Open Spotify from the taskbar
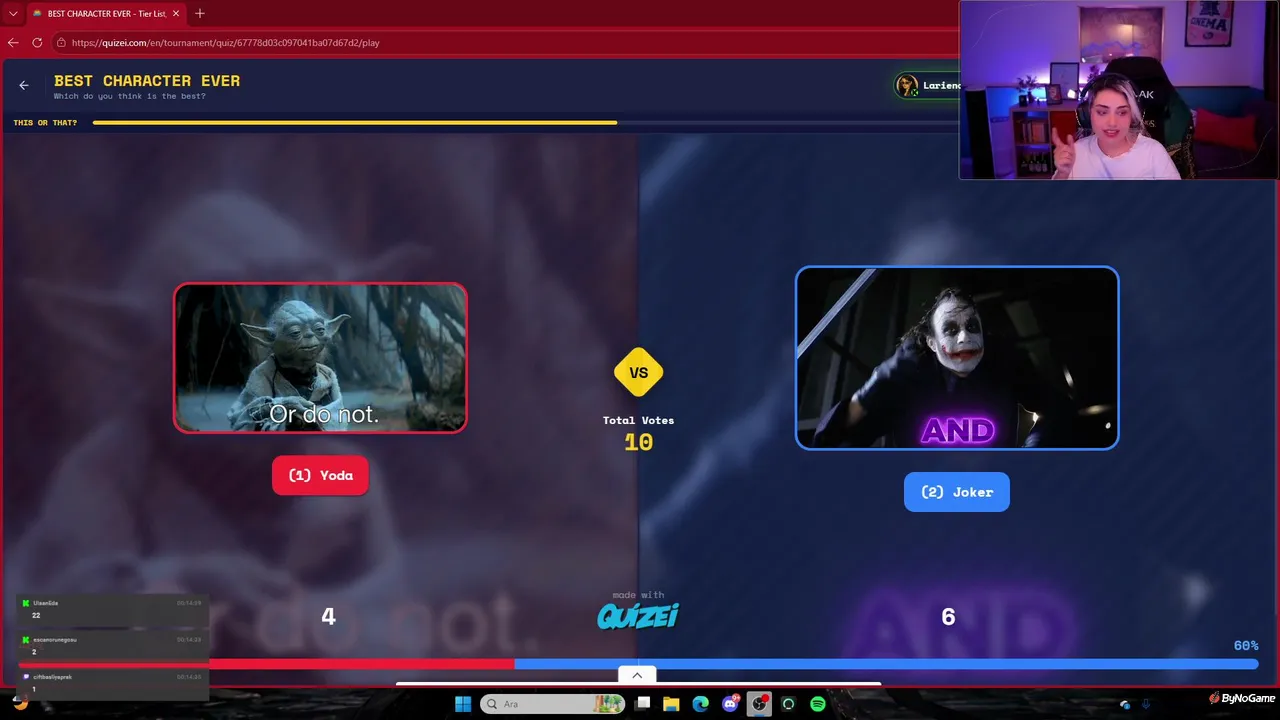 (817, 704)
